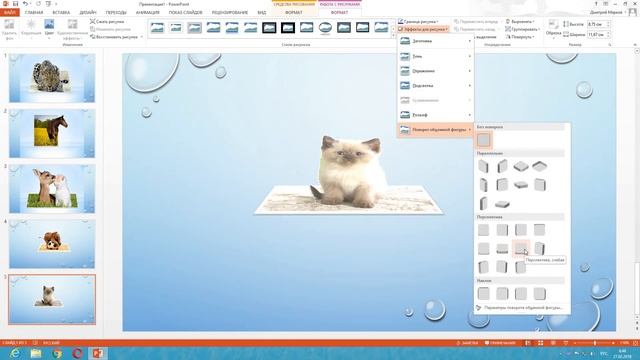Viewport: 640px width, 360px height.
Task: Toggle the Заметки notes pane in status bar
Action: (467, 343)
